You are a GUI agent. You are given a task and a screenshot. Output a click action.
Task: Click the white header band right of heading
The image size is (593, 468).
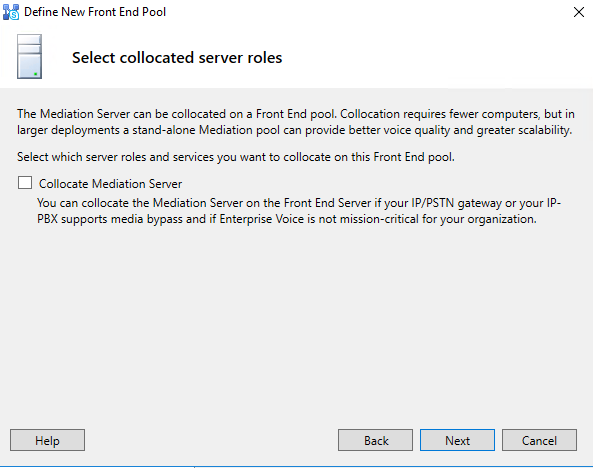[435, 57]
